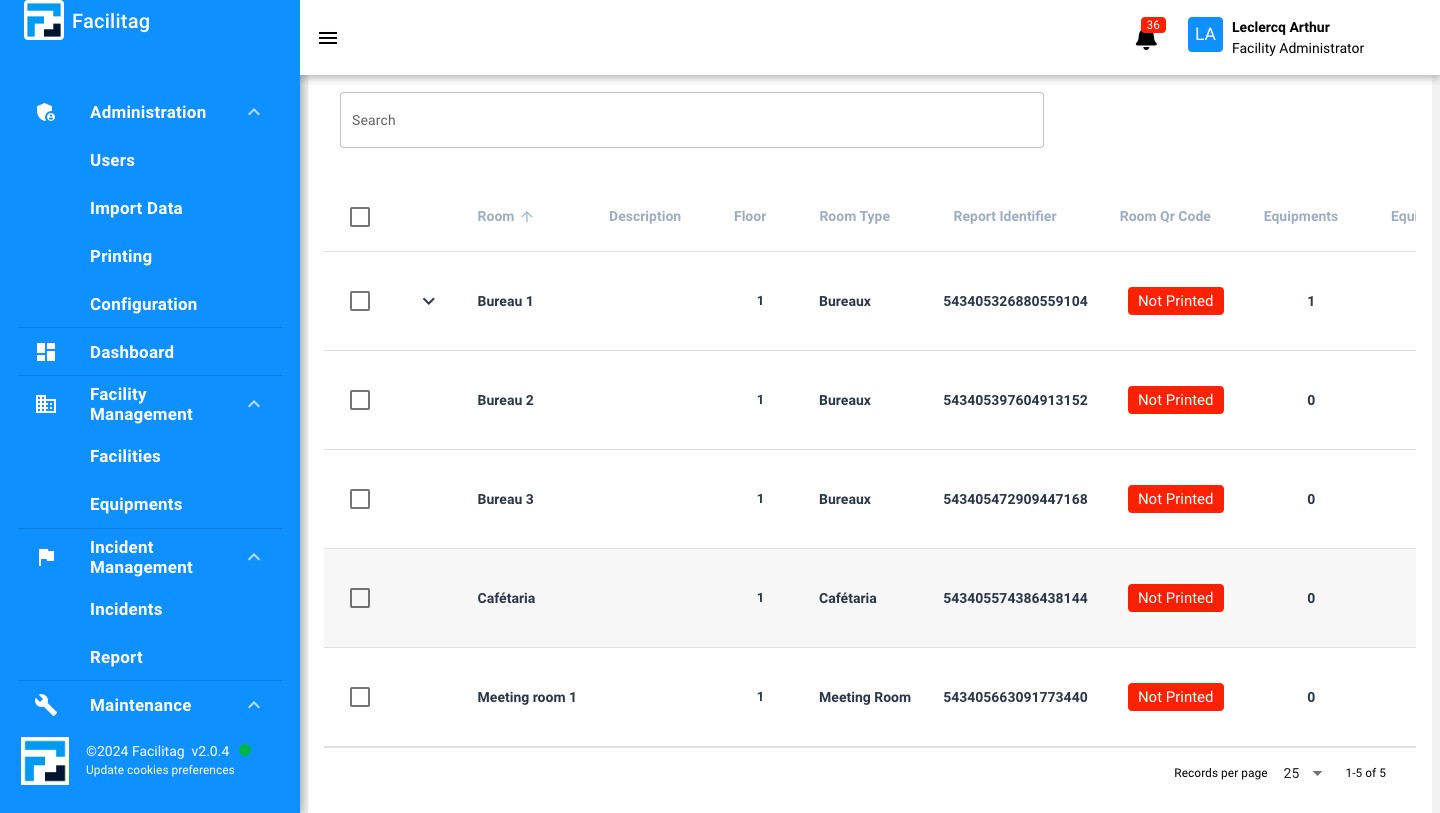Open Users under Administration

coord(112,160)
